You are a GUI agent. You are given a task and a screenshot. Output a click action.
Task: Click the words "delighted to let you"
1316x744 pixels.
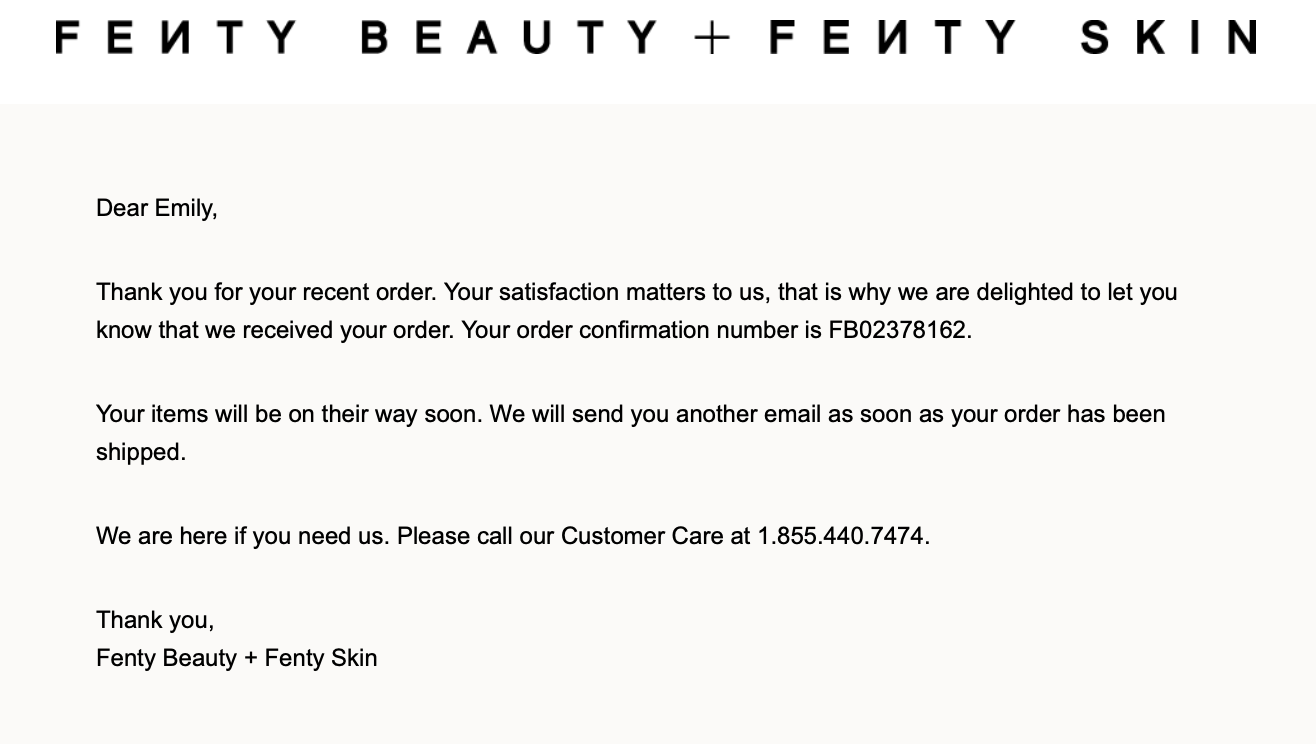(1077, 292)
